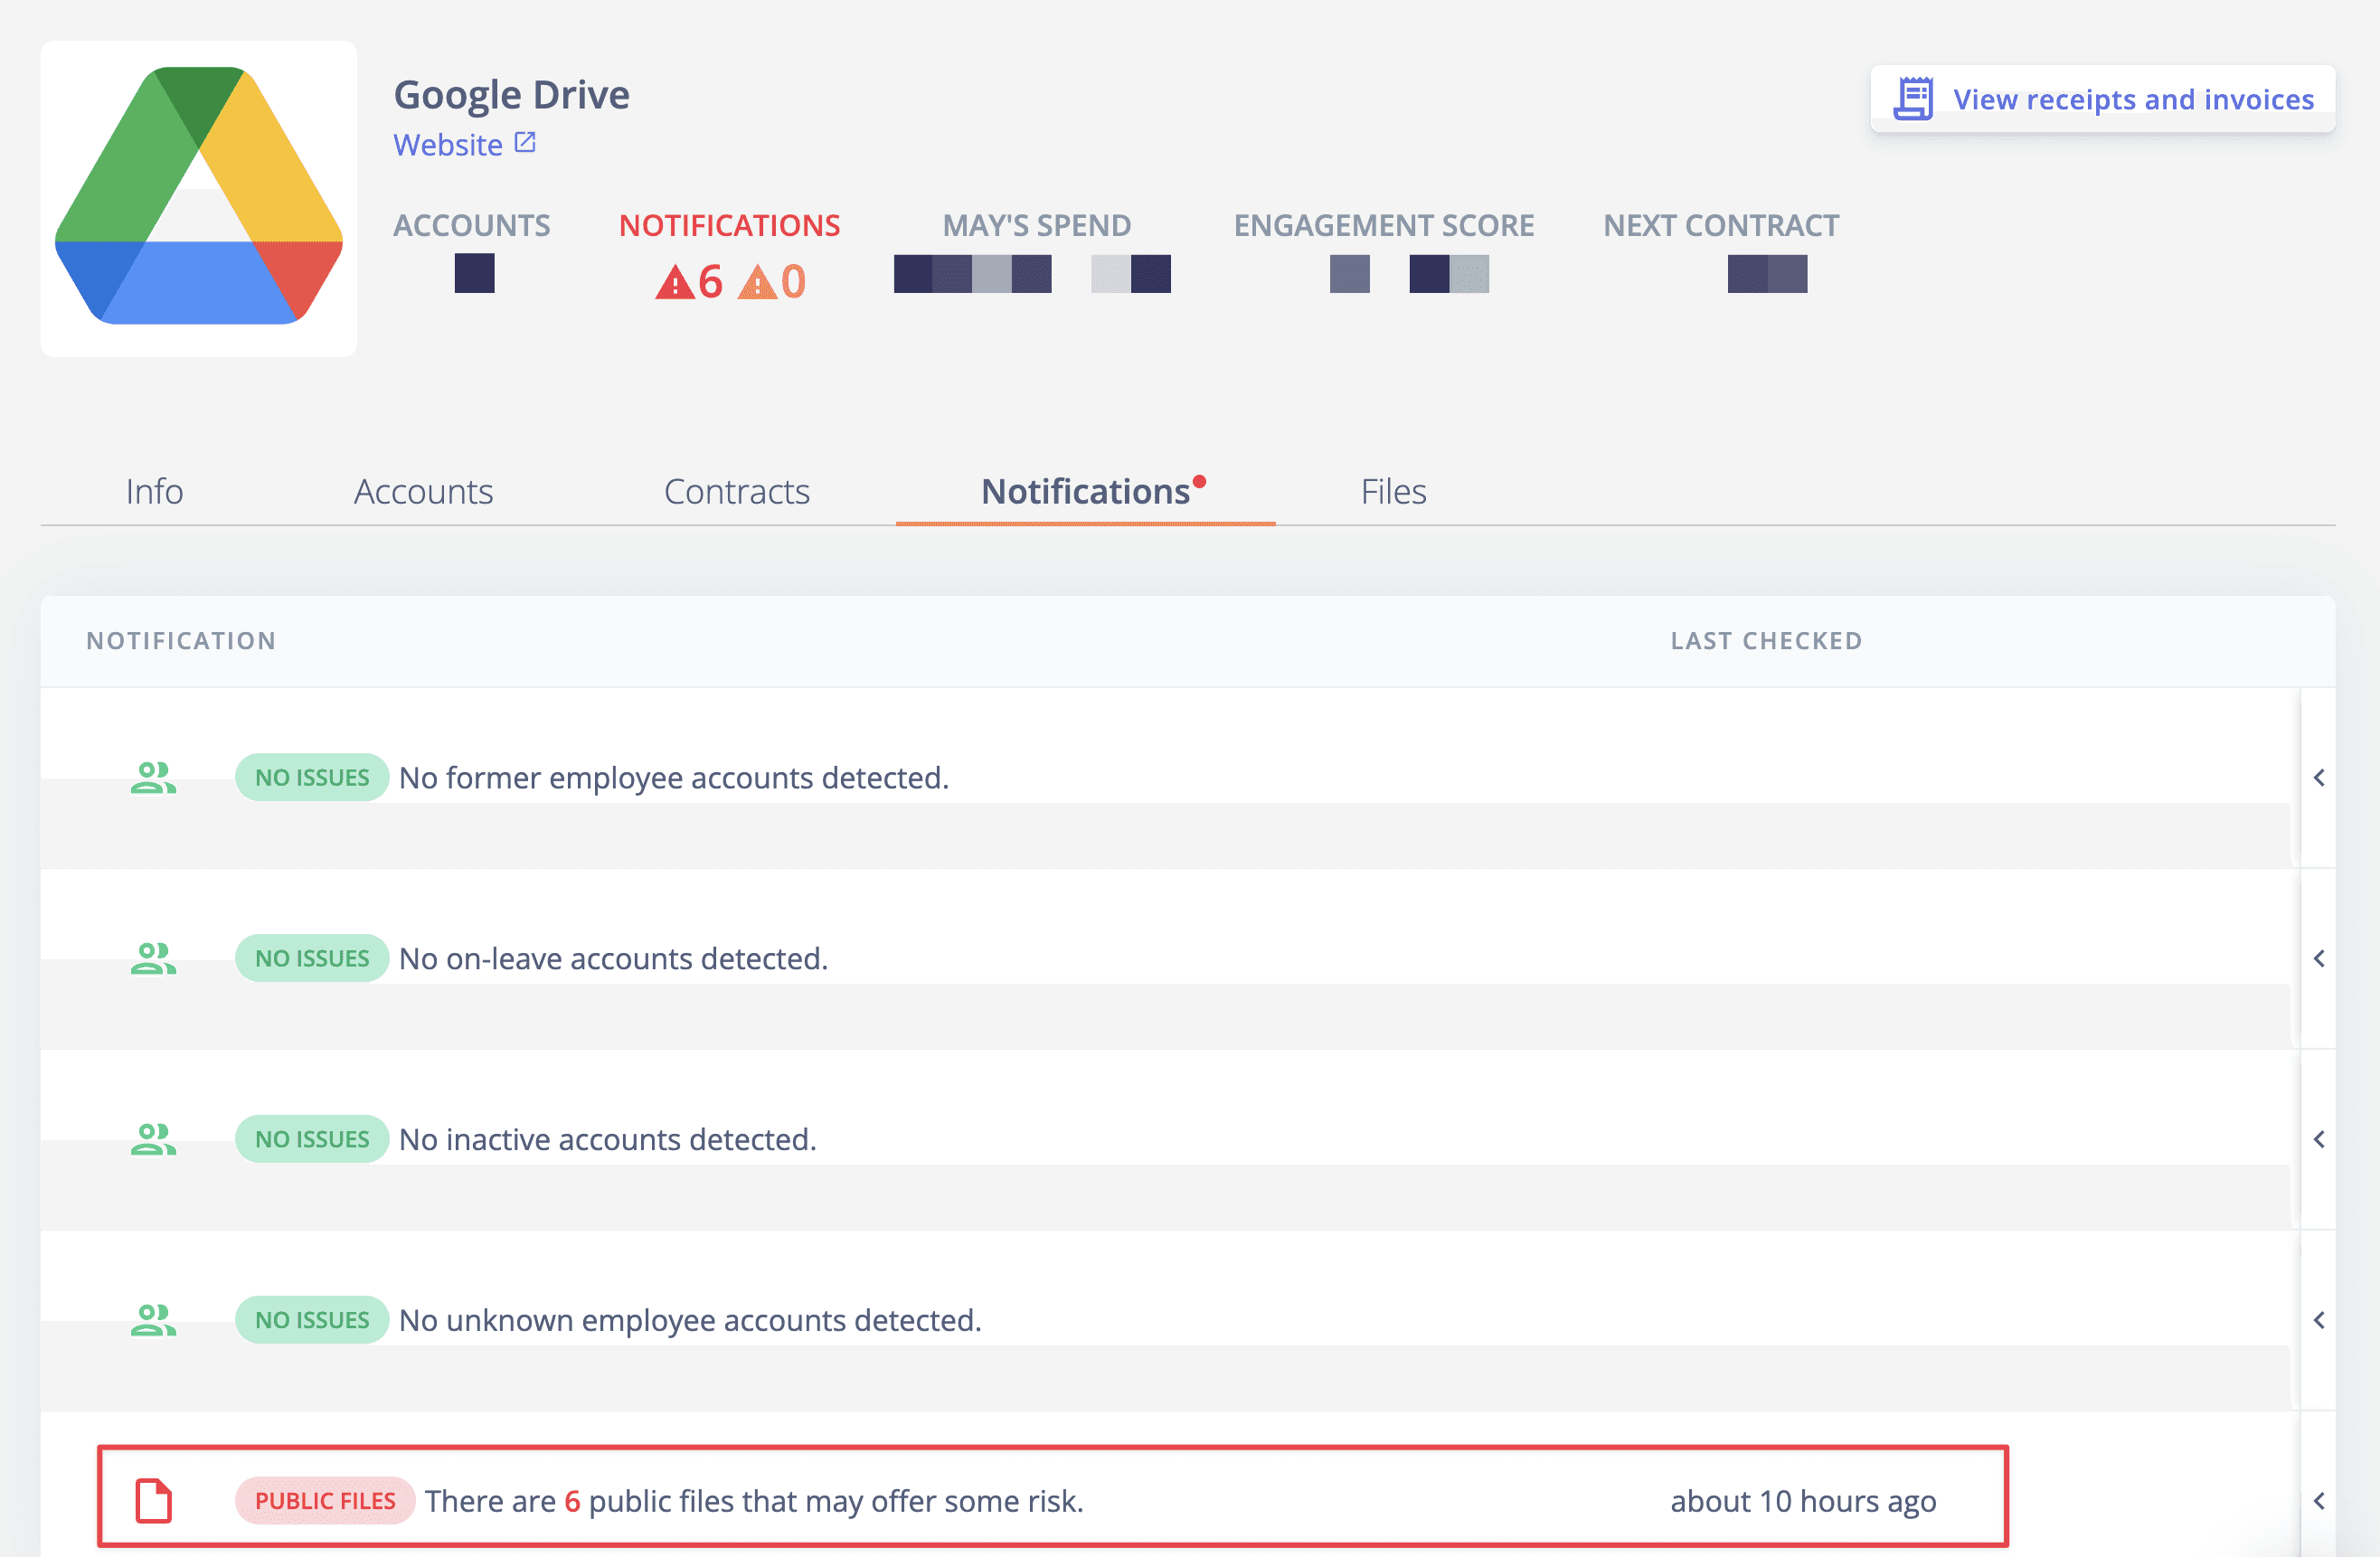Image resolution: width=2380 pixels, height=1557 pixels.
Task: Click the unknown employee accounts people icon
Action: coord(153,1320)
